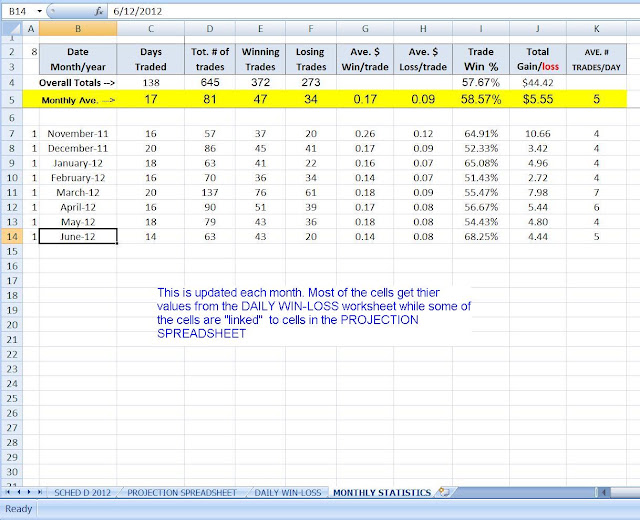This screenshot has height=520, width=640.
Task: Switch to DAILY WIN-LOSS sheet tab
Action: click(x=288, y=493)
